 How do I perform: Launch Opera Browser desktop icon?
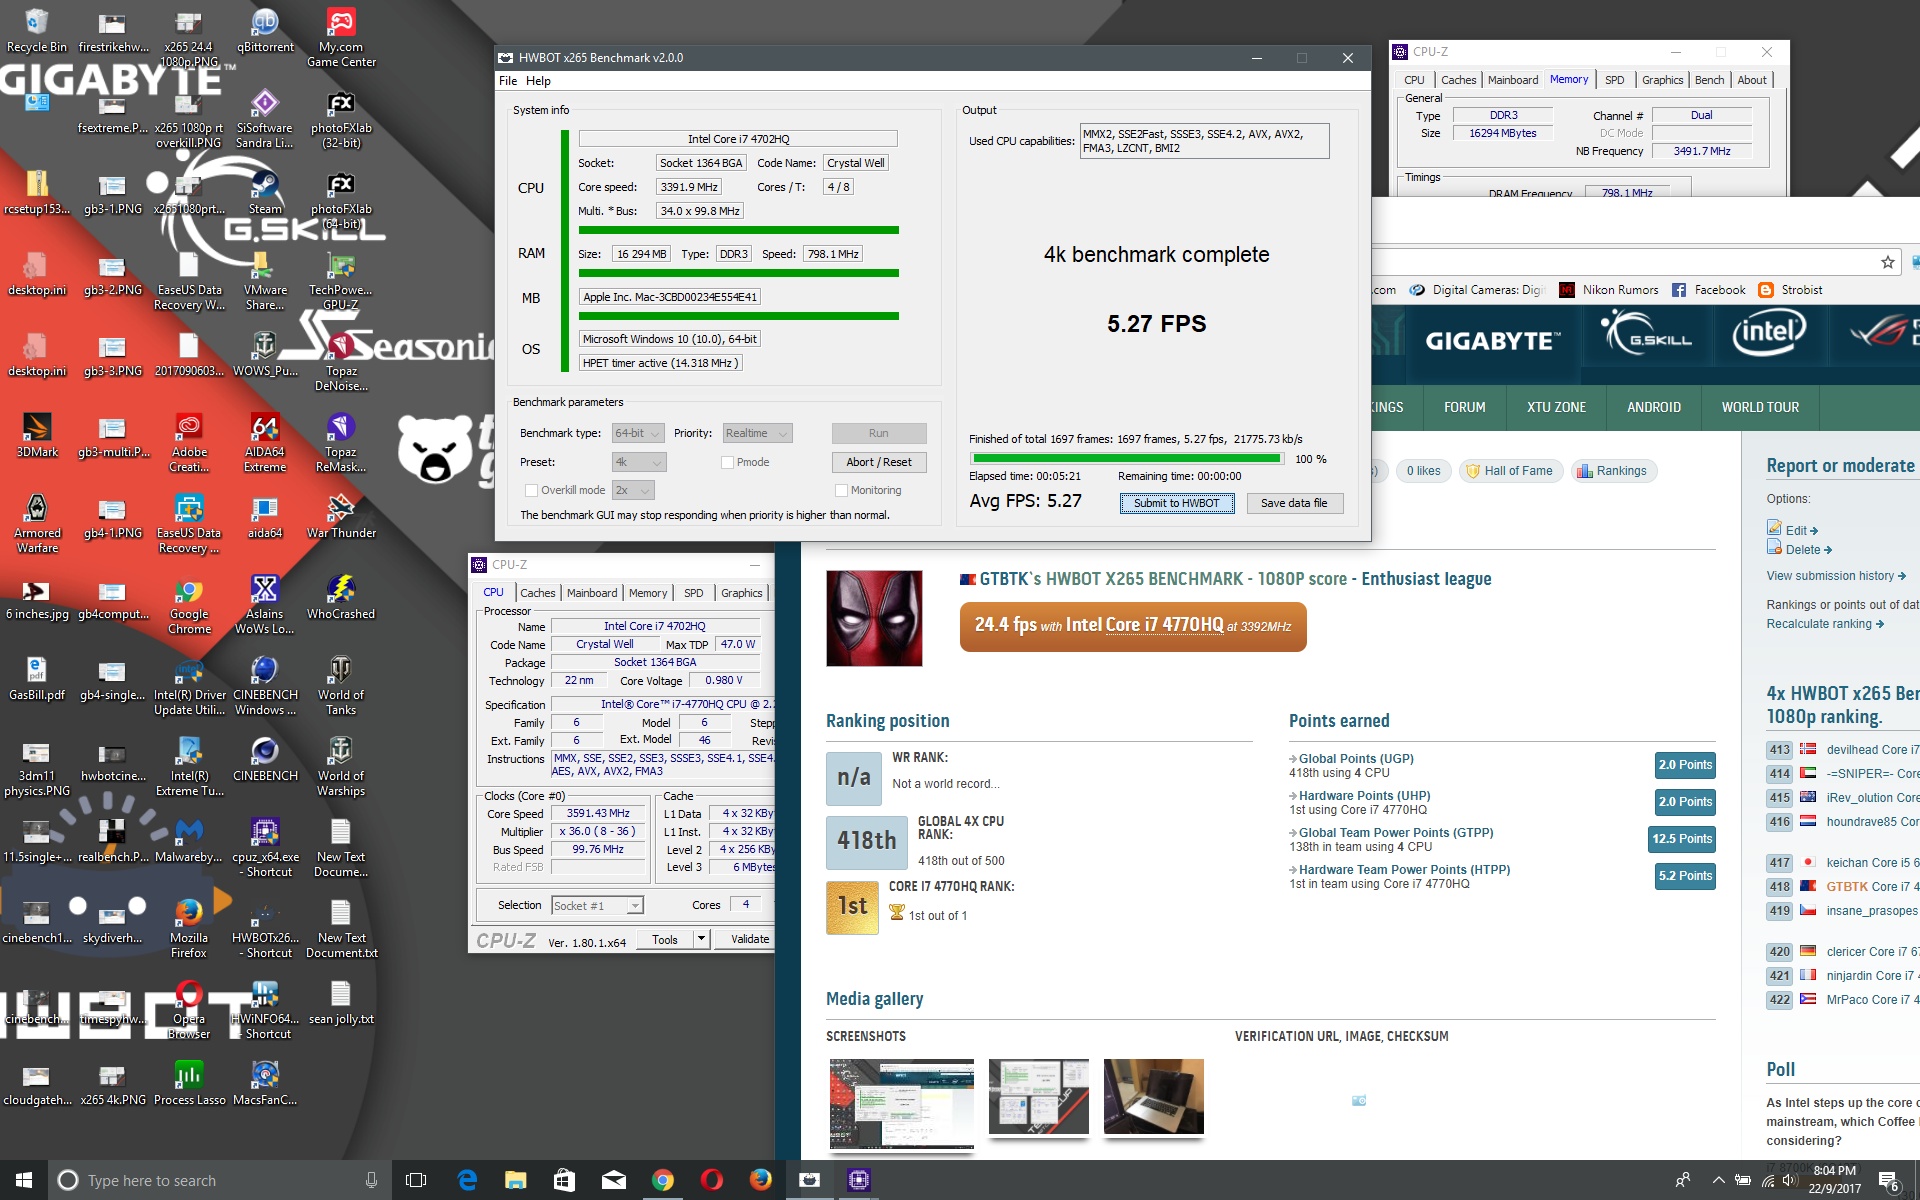tap(189, 1010)
